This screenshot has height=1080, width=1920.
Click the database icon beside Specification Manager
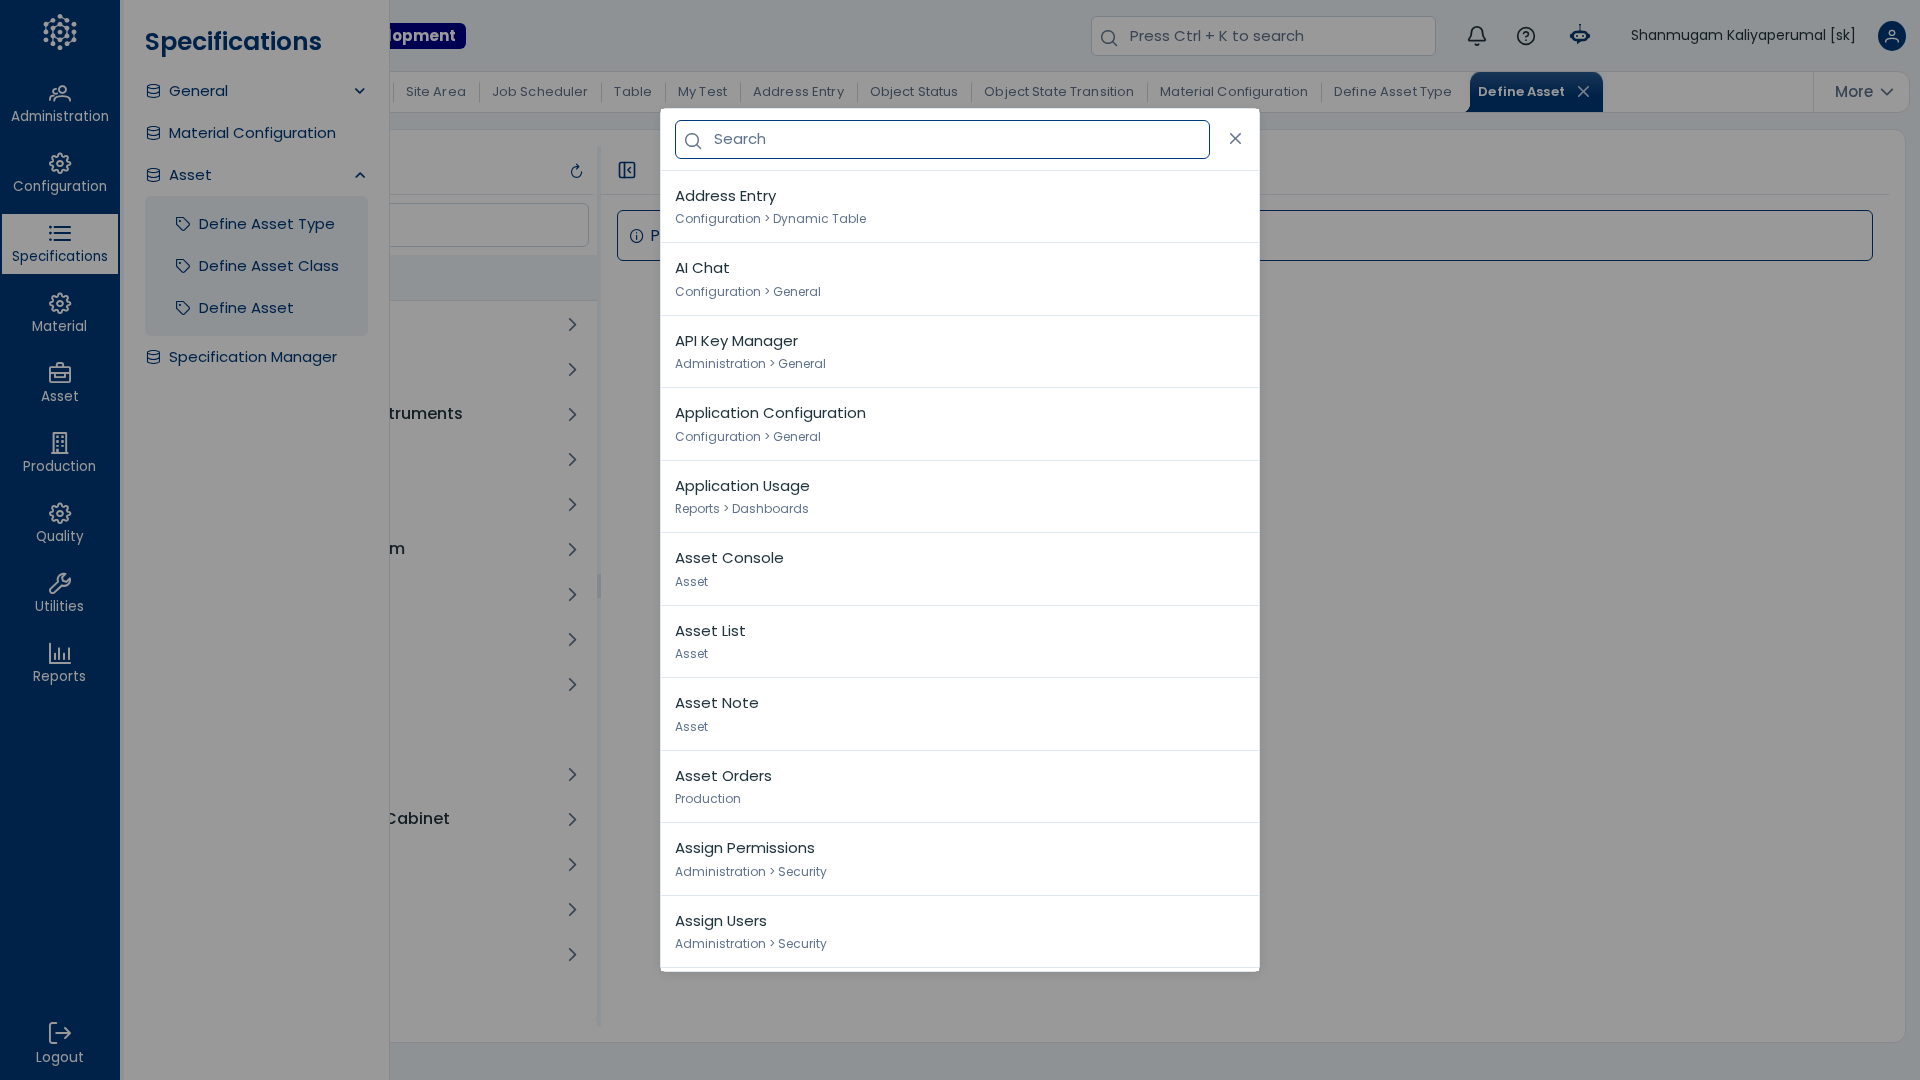(153, 357)
